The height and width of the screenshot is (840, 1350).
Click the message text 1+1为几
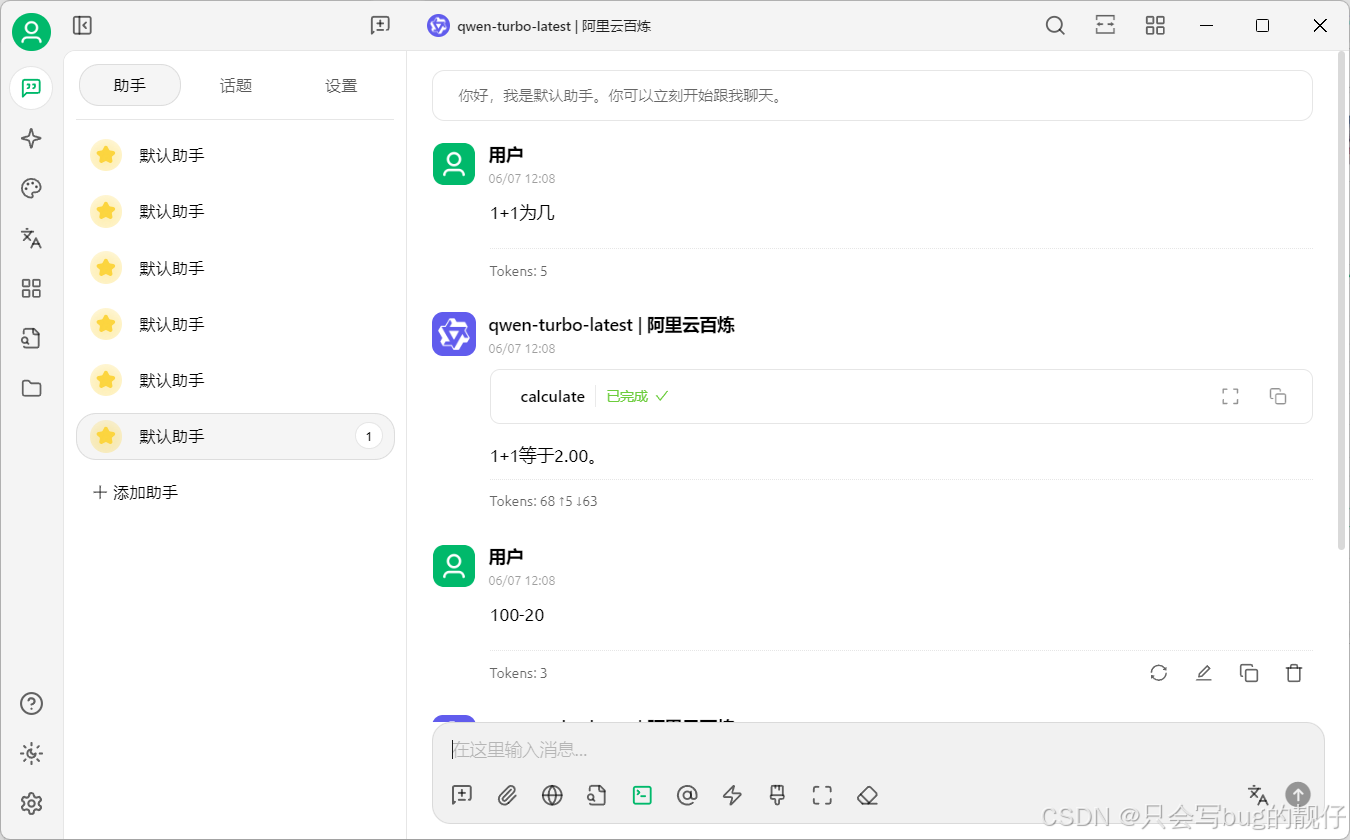click(x=522, y=213)
